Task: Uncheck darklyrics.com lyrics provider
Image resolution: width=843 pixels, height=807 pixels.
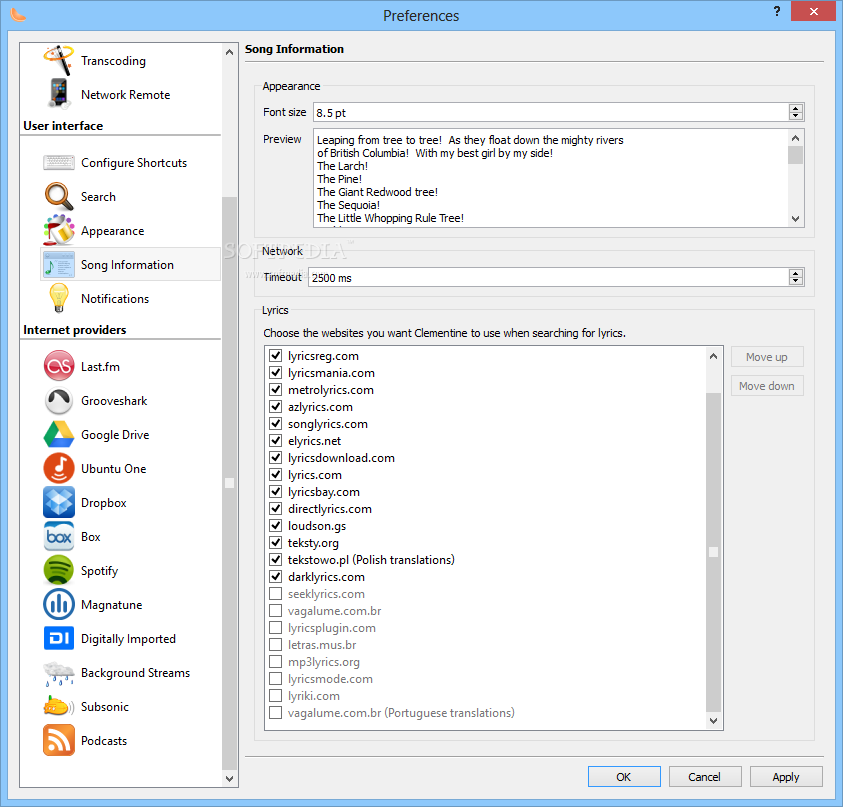Action: 275,576
